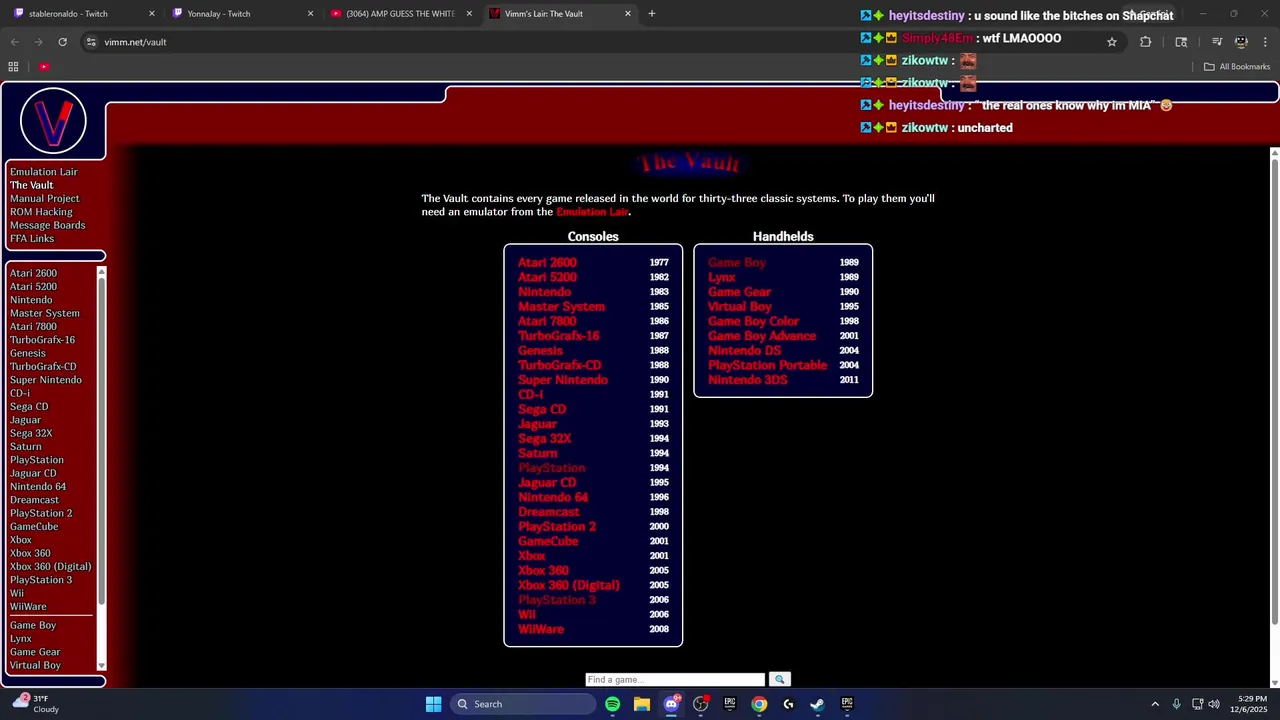This screenshot has width=1280, height=720.
Task: Switch to the AMP GUESS THE WHITE tab
Action: (400, 14)
